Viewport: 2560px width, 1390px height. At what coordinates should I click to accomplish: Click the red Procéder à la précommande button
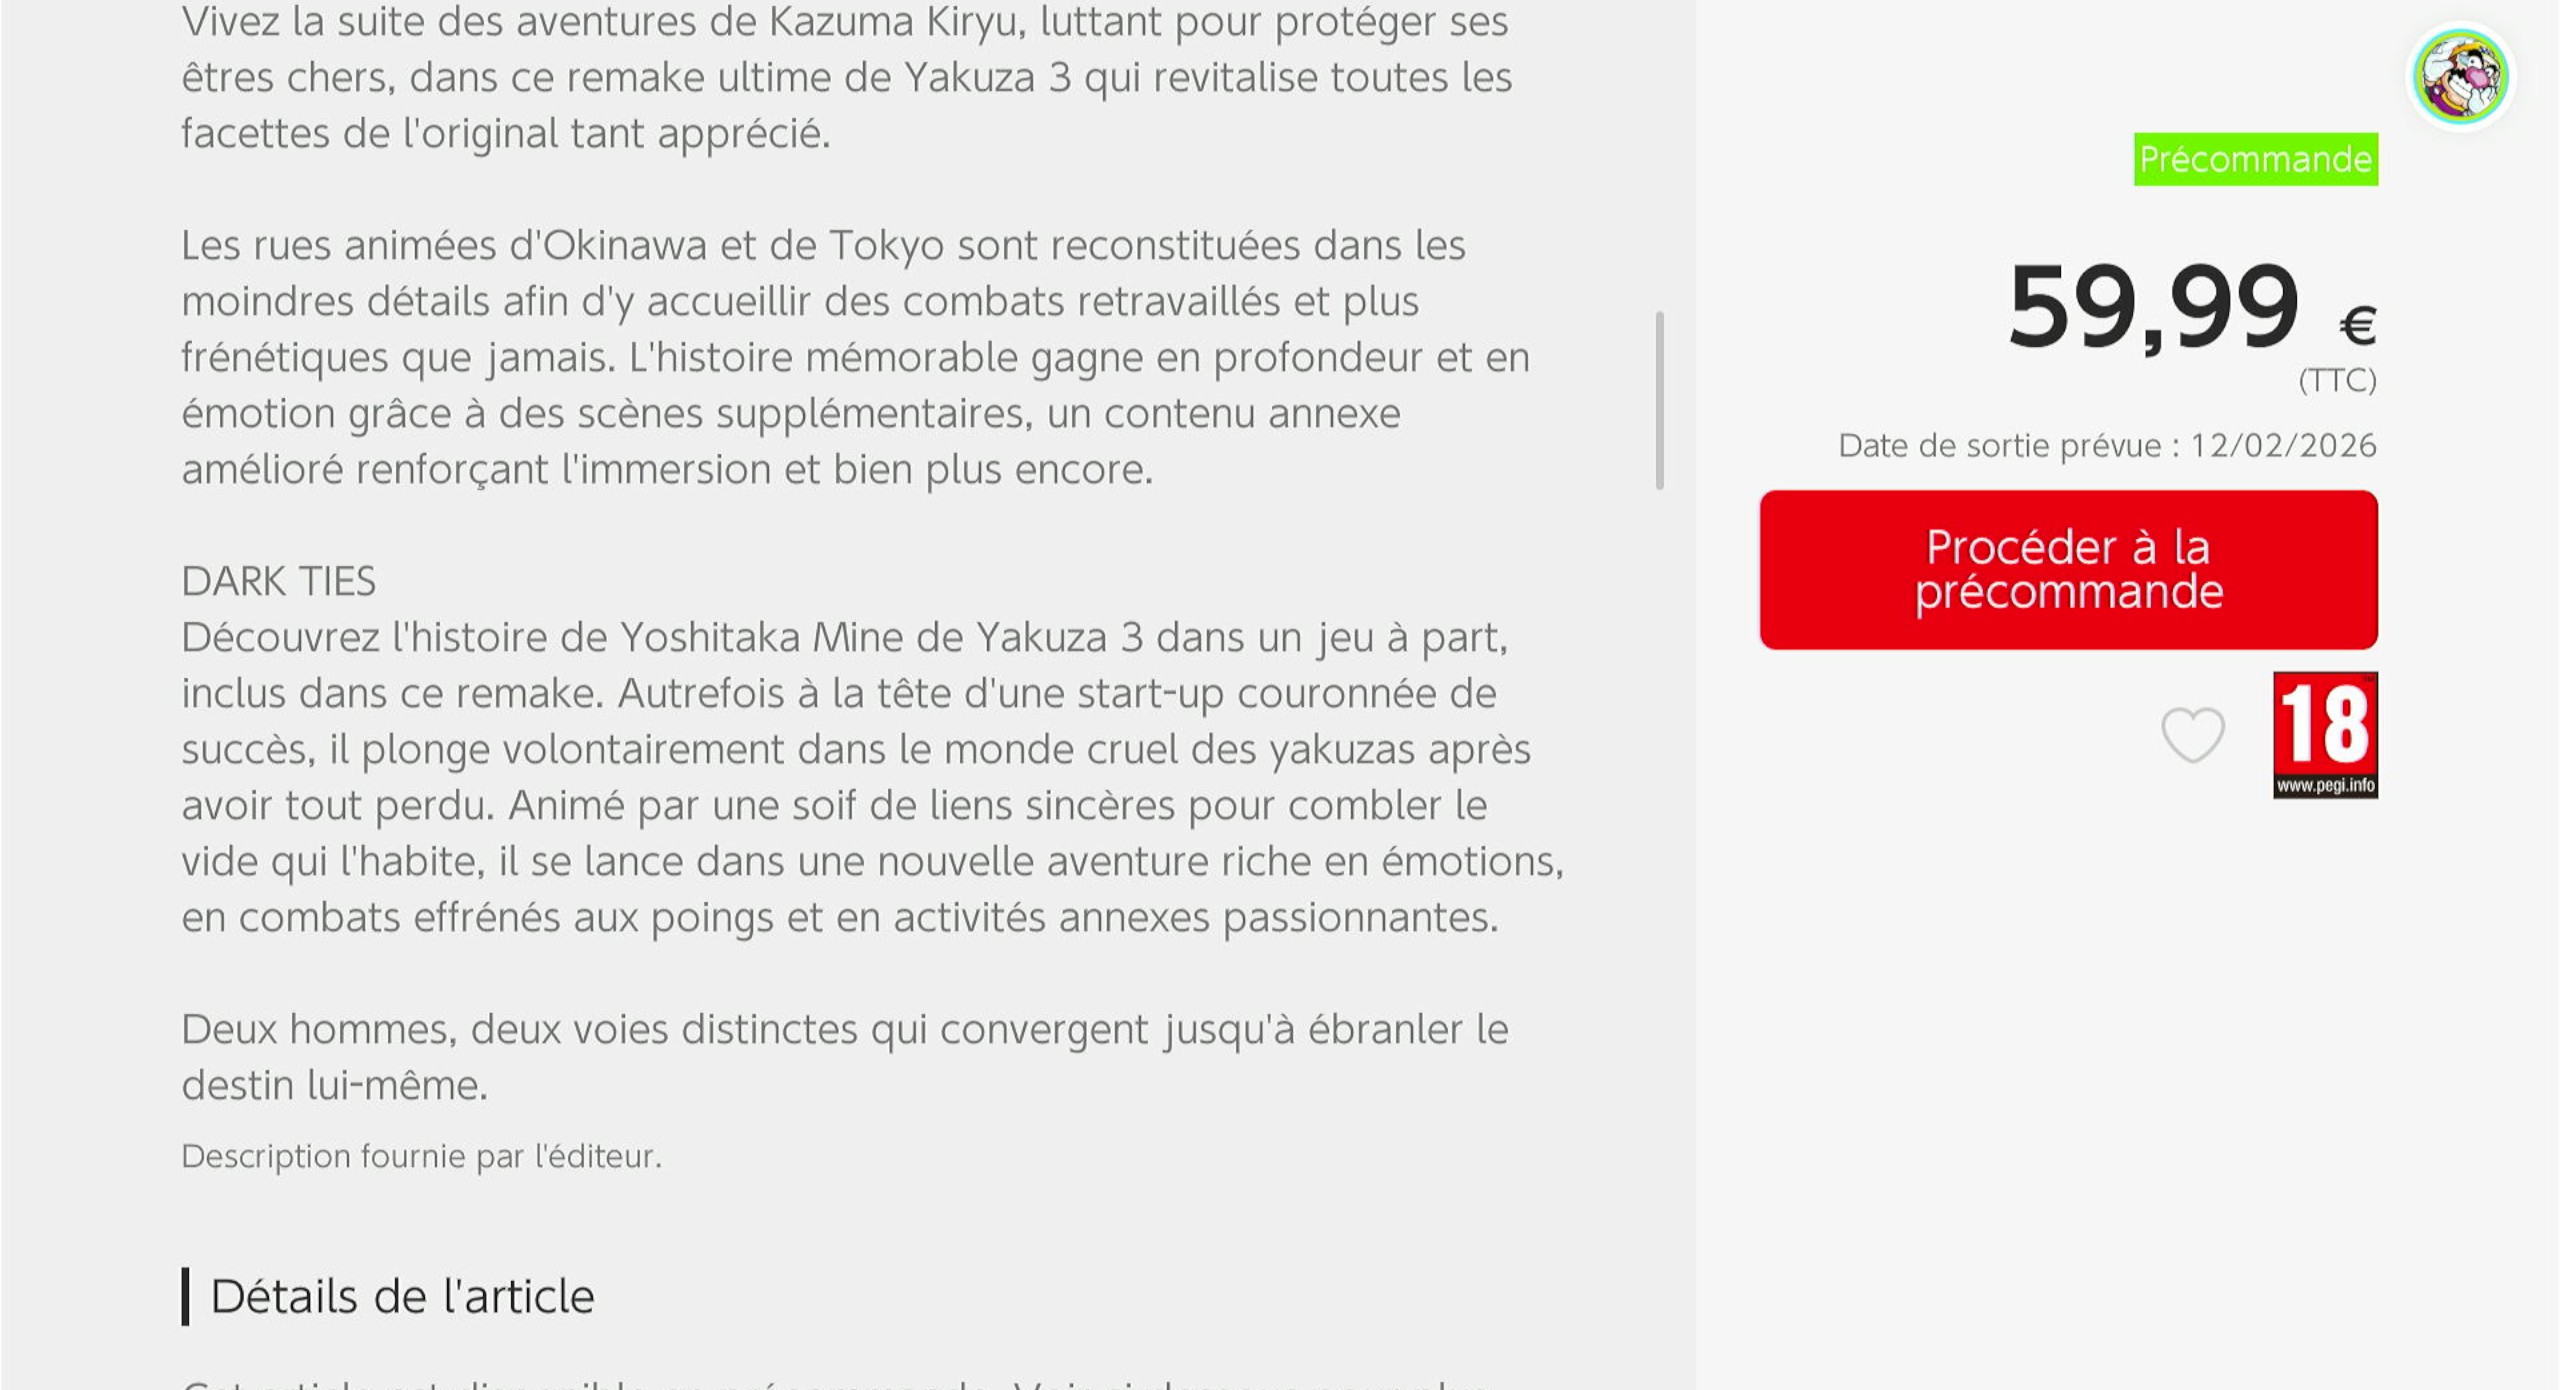(x=2068, y=570)
